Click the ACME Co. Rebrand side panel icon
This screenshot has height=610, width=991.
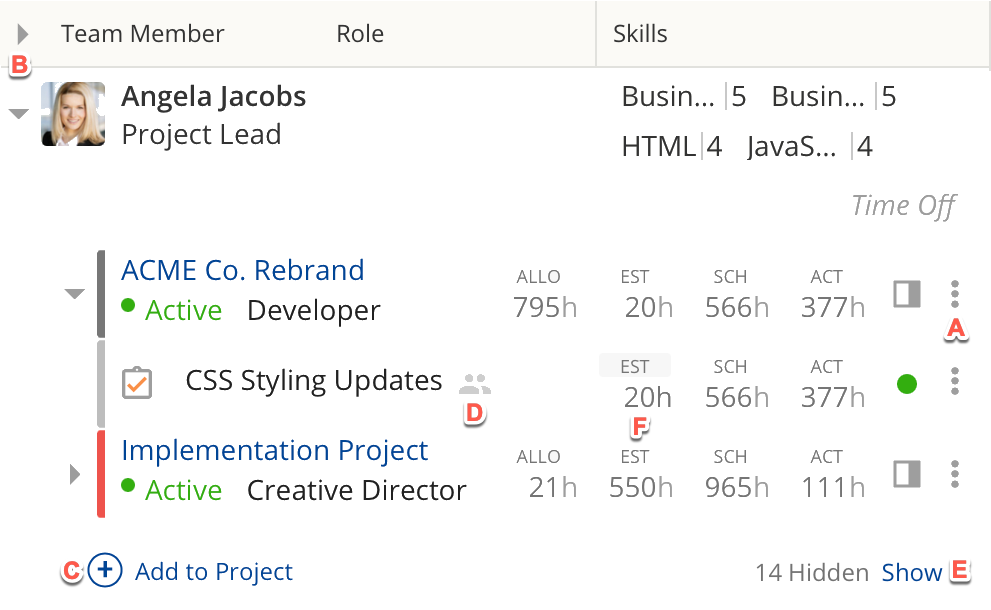[906, 294]
